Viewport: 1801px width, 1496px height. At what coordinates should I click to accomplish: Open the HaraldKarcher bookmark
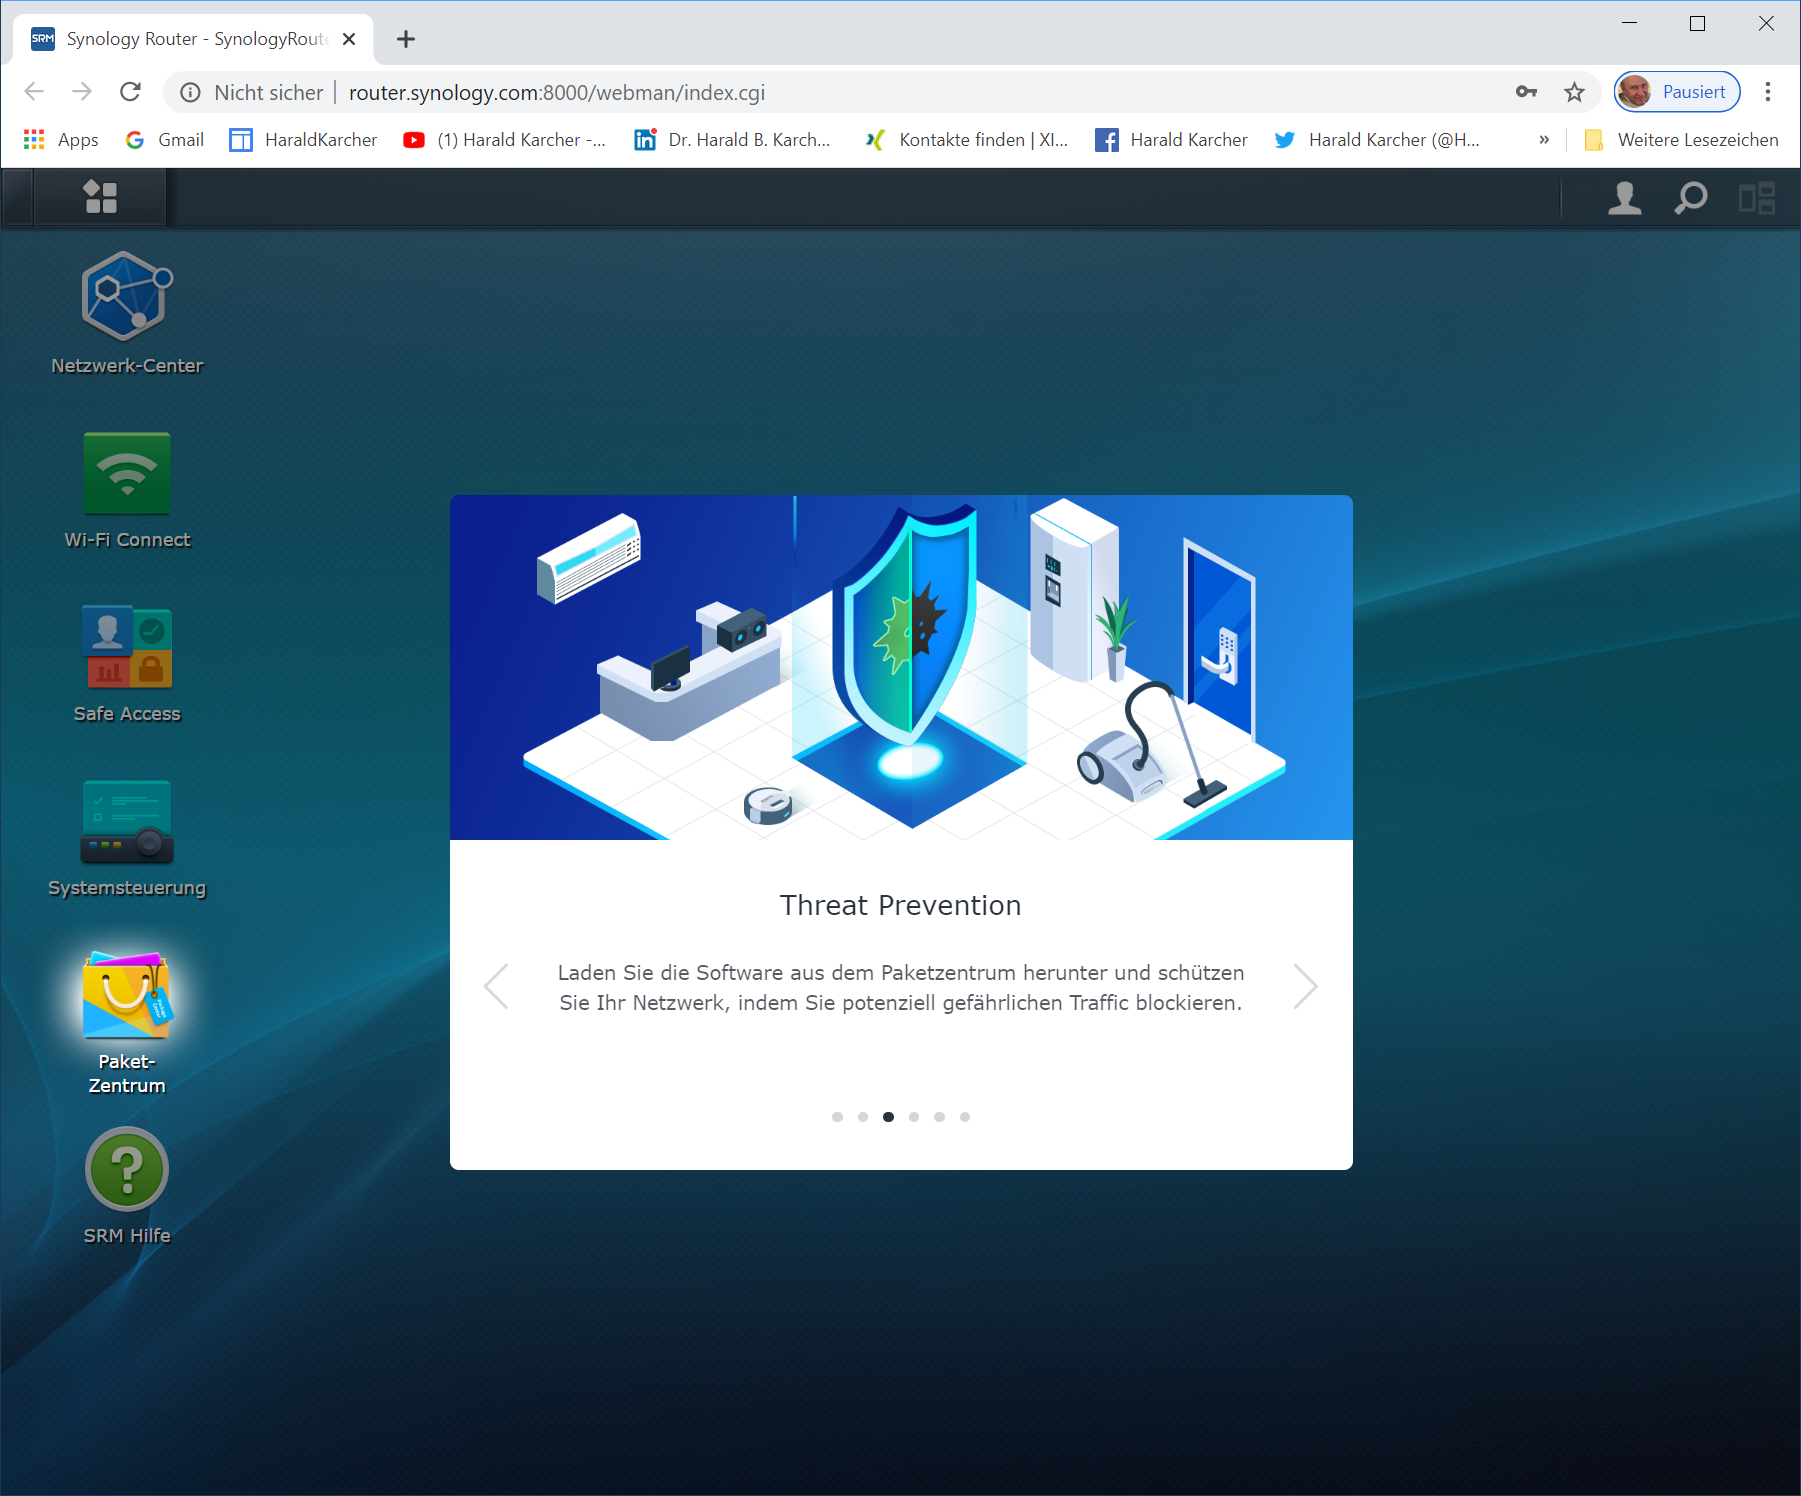(x=303, y=140)
